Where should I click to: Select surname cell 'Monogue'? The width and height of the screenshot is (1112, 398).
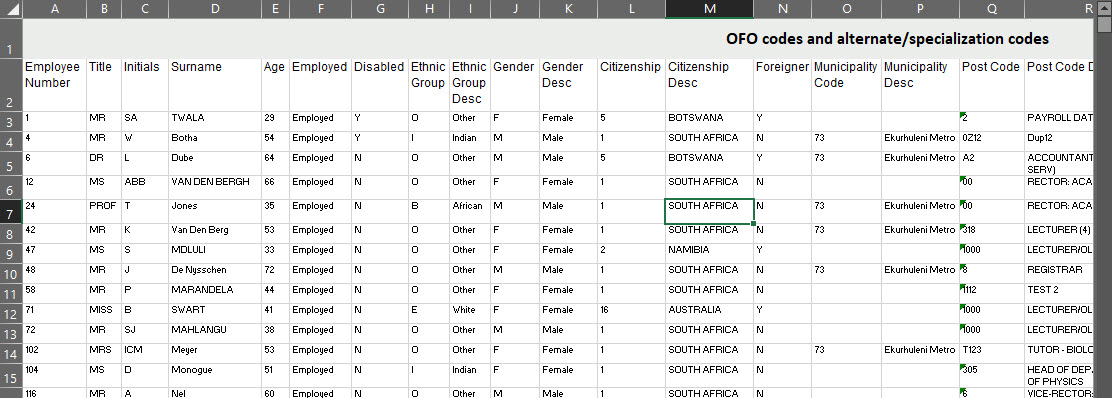coord(215,375)
